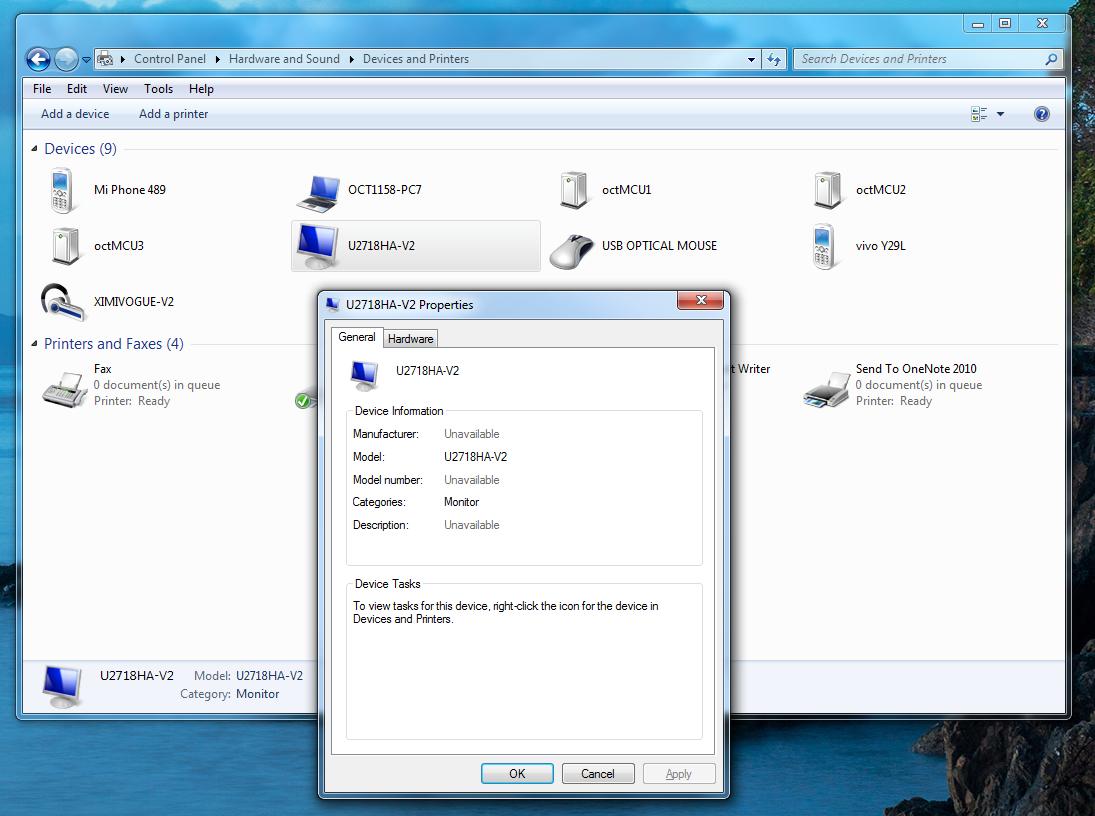The width and height of the screenshot is (1095, 816).
Task: Click the Back navigation arrow
Action: pos(38,59)
